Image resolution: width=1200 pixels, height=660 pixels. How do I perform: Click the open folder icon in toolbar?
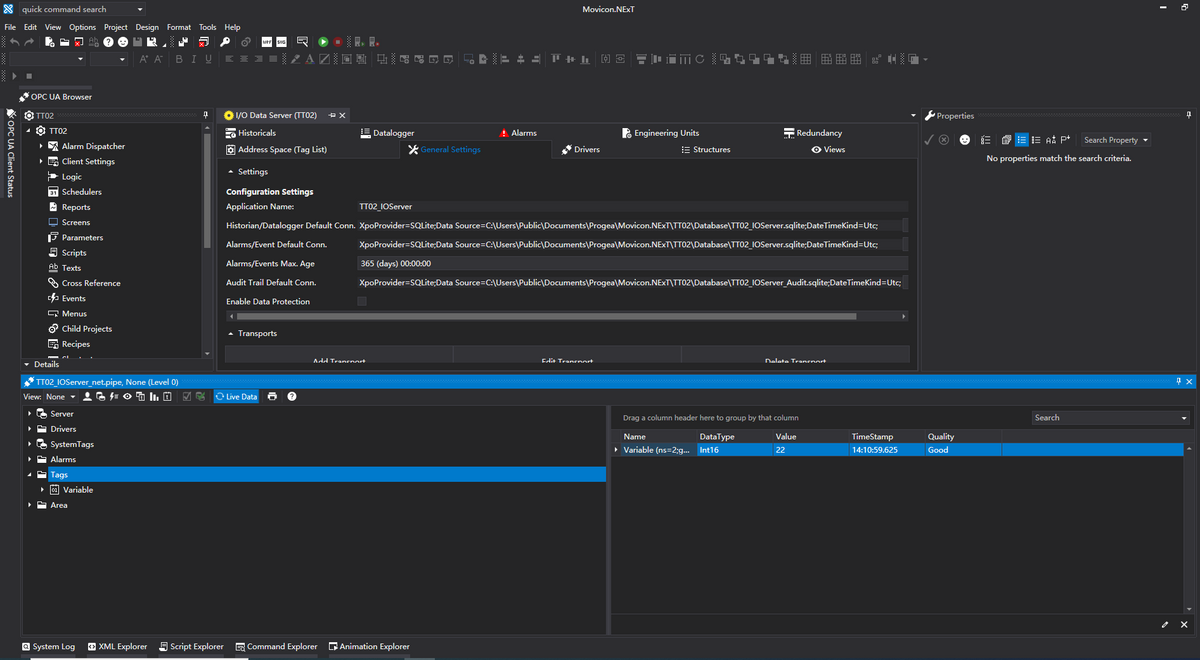(x=63, y=42)
